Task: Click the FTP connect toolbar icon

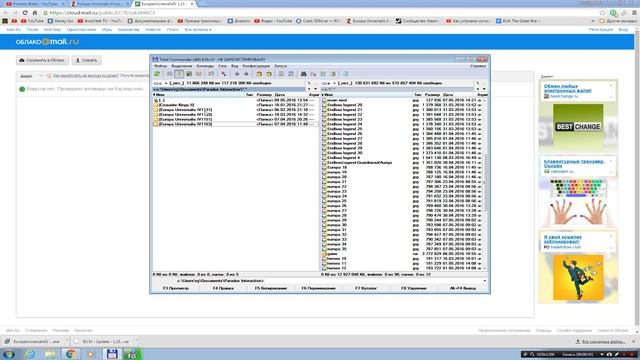Action: tap(281, 74)
